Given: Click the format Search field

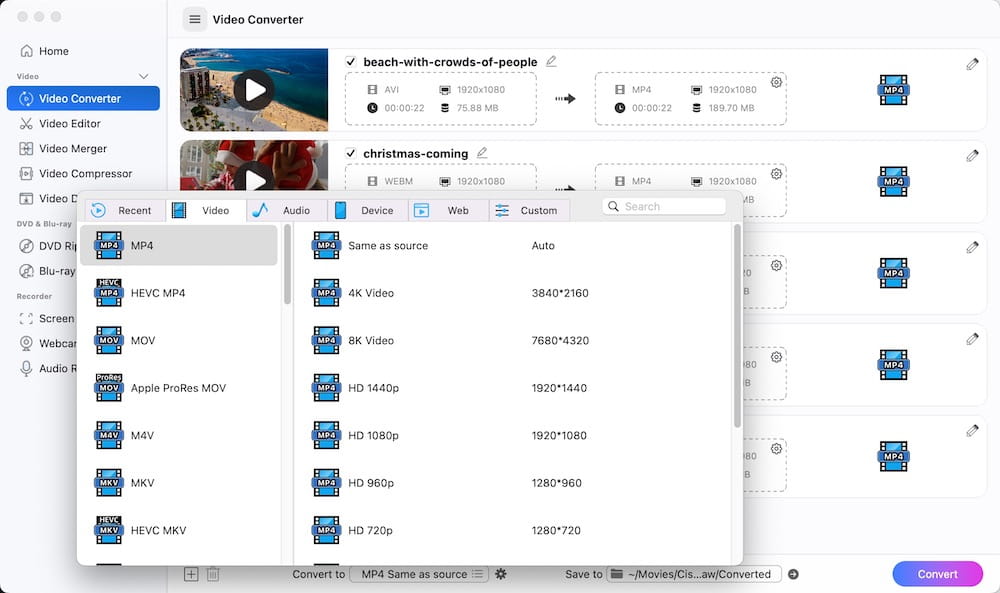Looking at the screenshot, I should point(664,207).
